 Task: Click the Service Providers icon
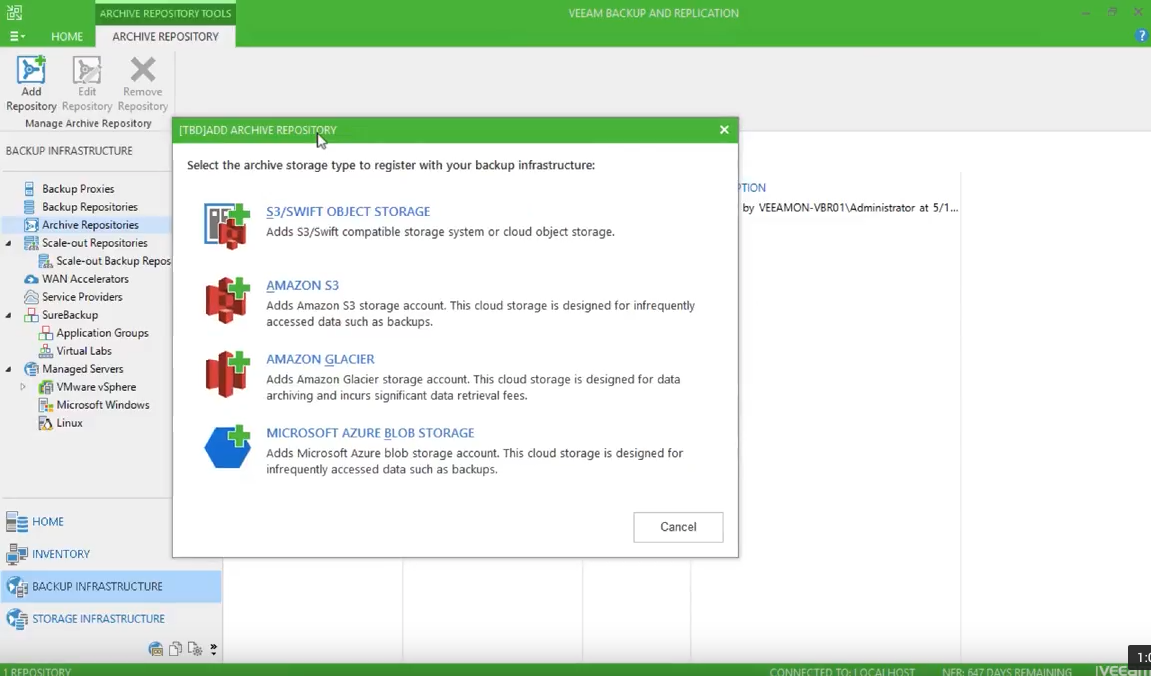(x=30, y=297)
